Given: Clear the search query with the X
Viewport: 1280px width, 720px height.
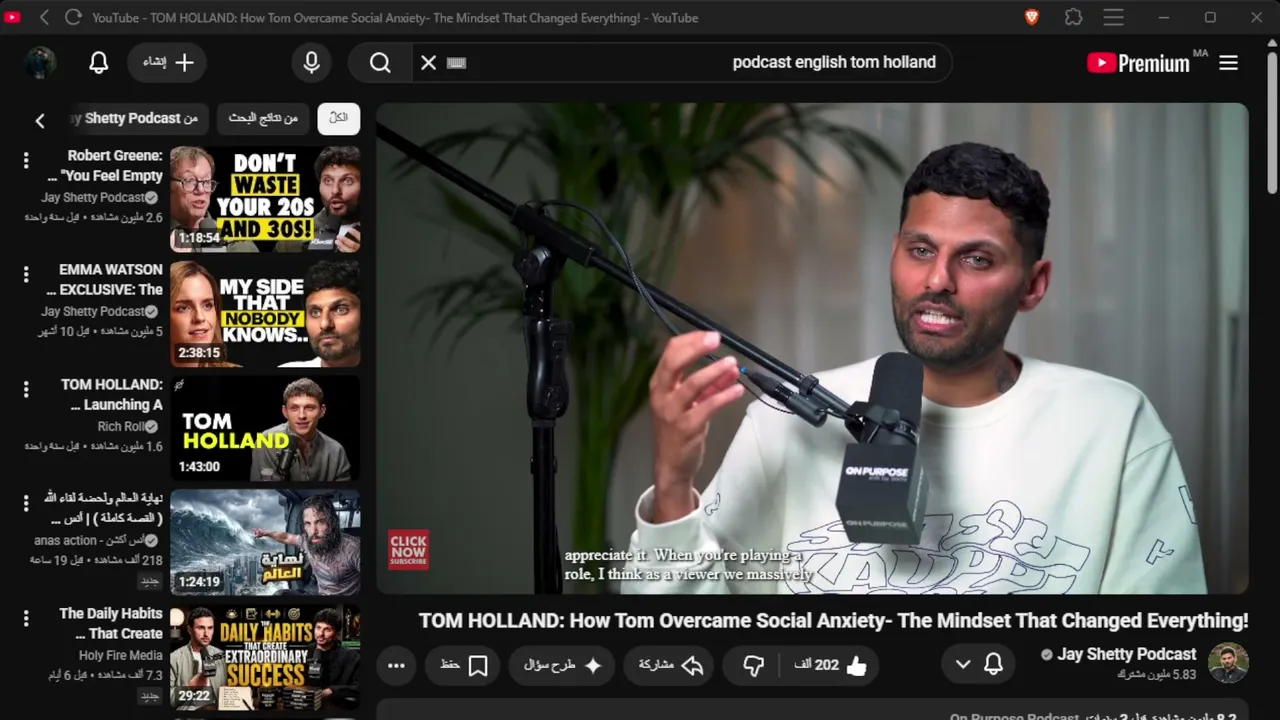Looking at the screenshot, I should [x=428, y=62].
